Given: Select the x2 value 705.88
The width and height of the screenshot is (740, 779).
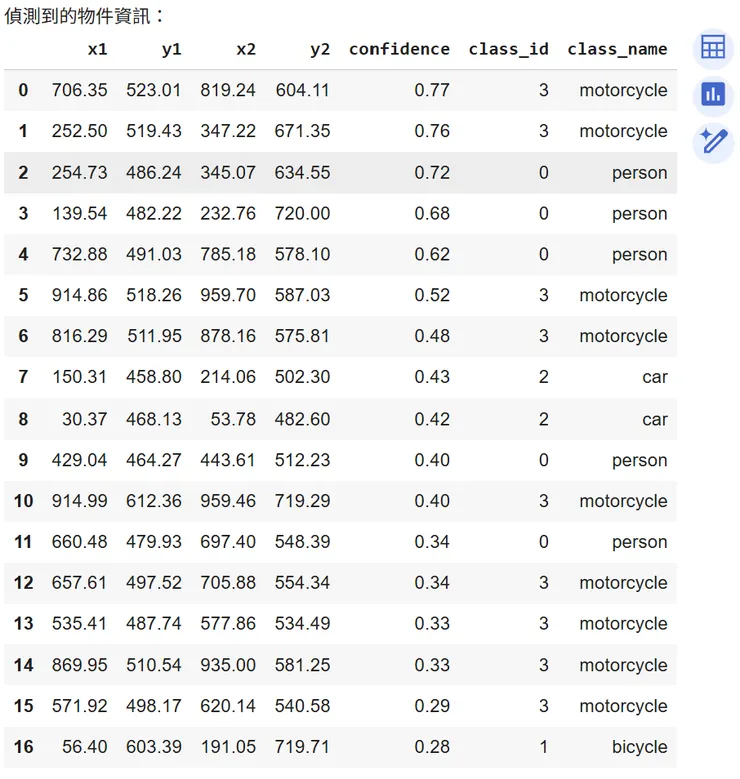Looking at the screenshot, I should (x=228, y=583).
